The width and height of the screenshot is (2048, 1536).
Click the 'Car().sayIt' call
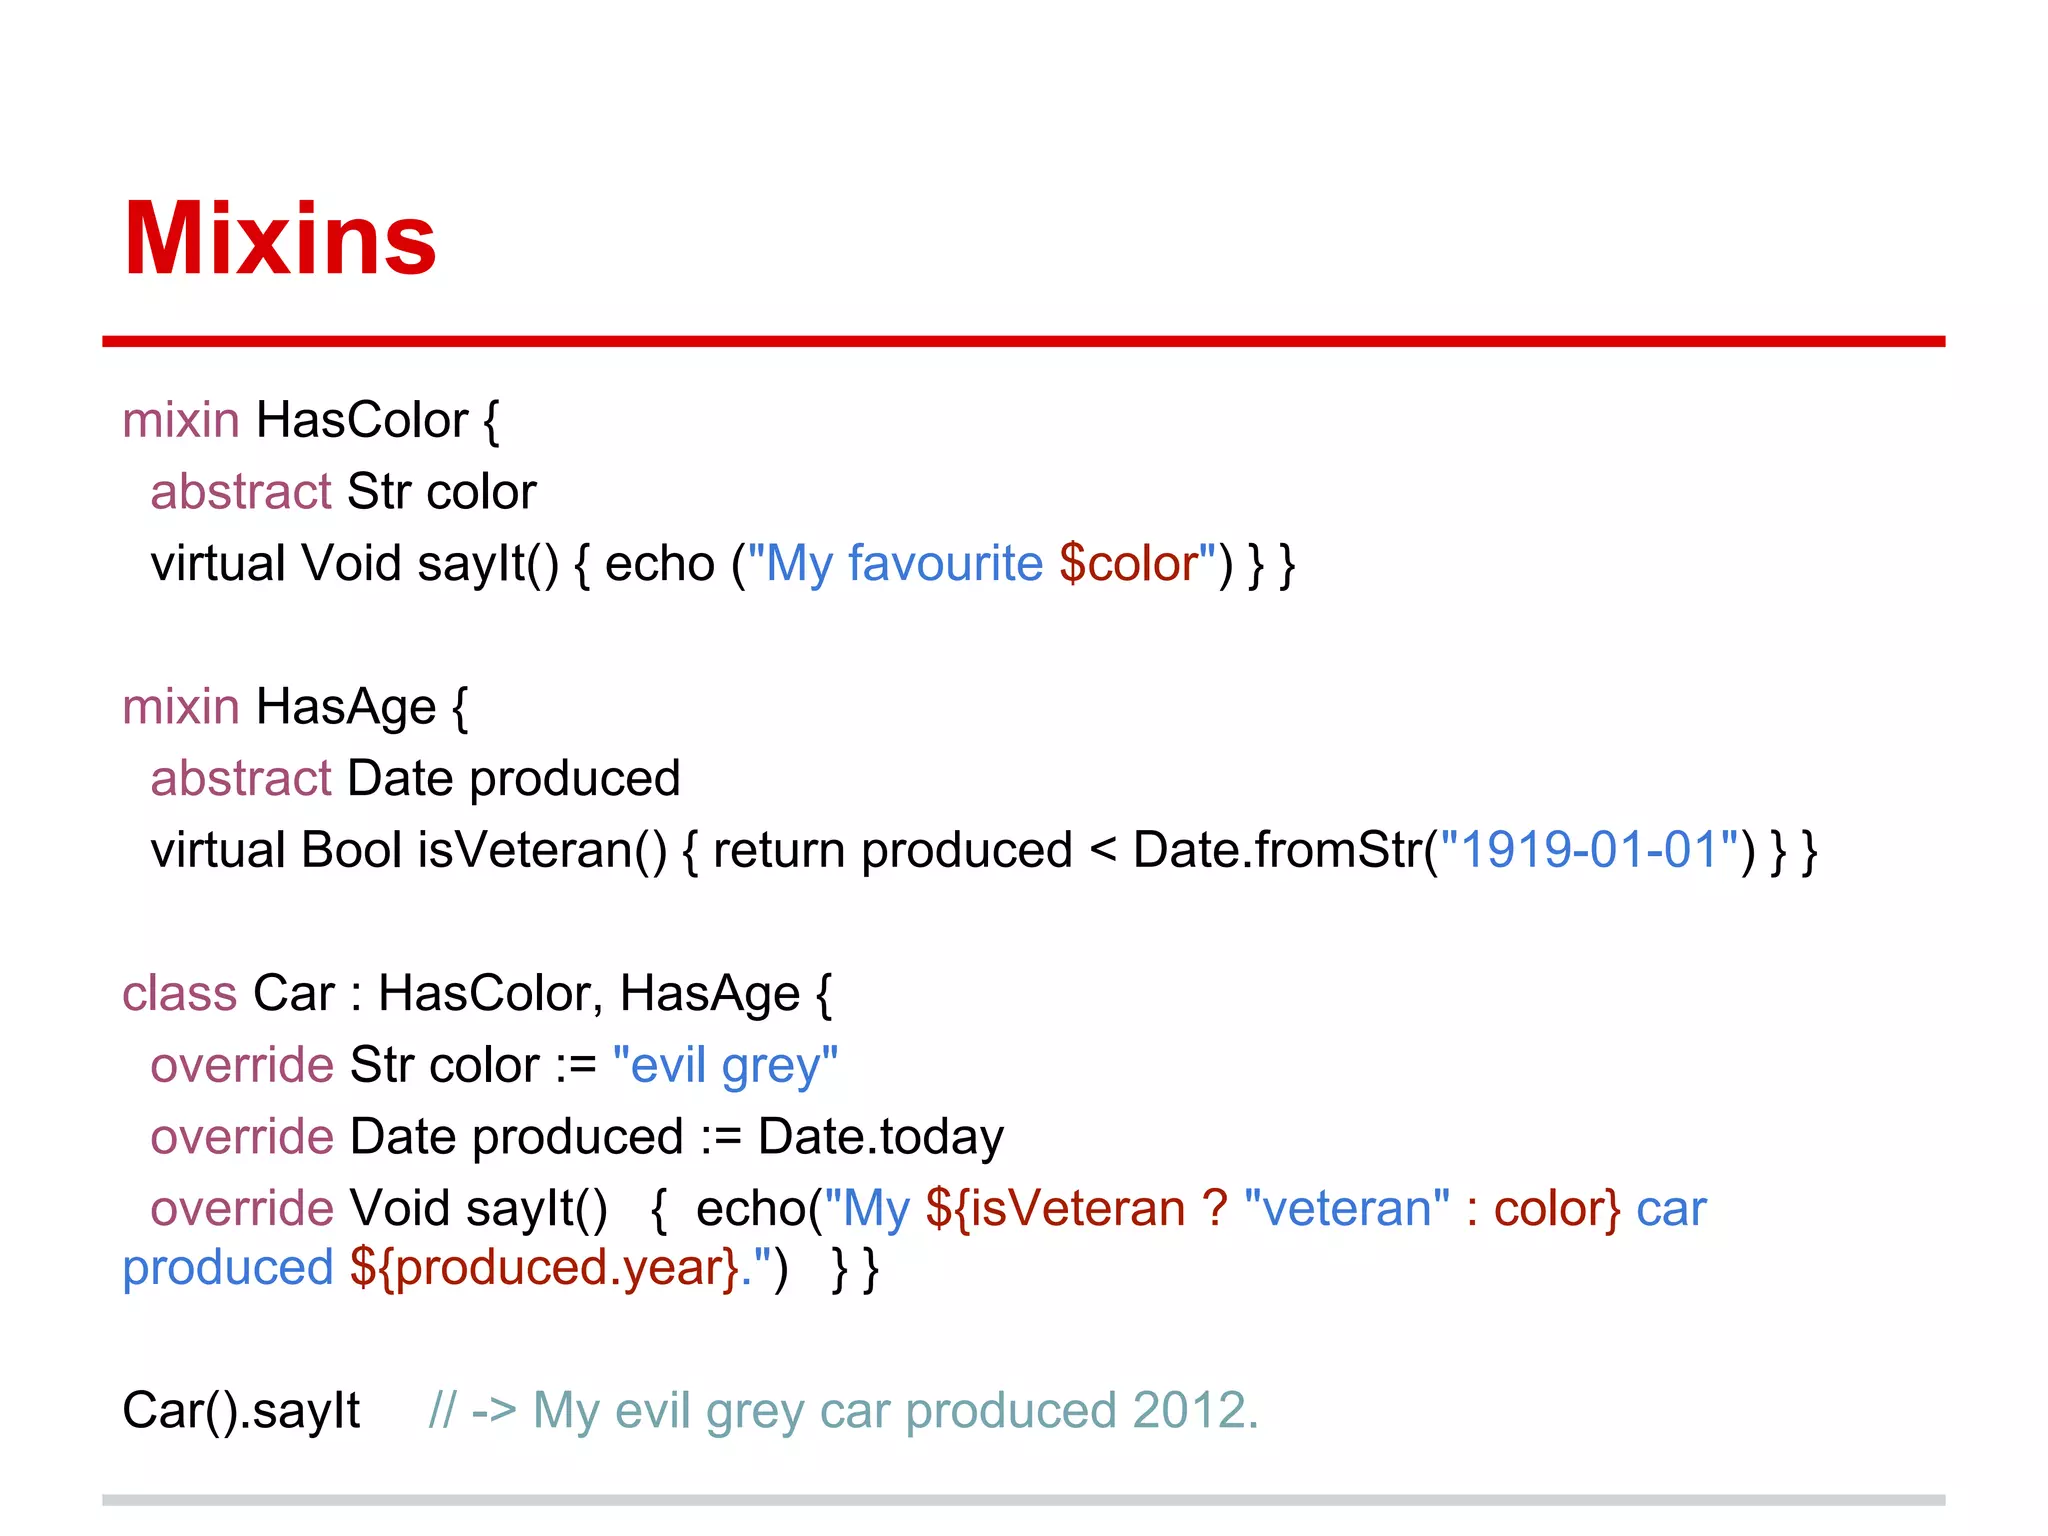click(x=241, y=1411)
